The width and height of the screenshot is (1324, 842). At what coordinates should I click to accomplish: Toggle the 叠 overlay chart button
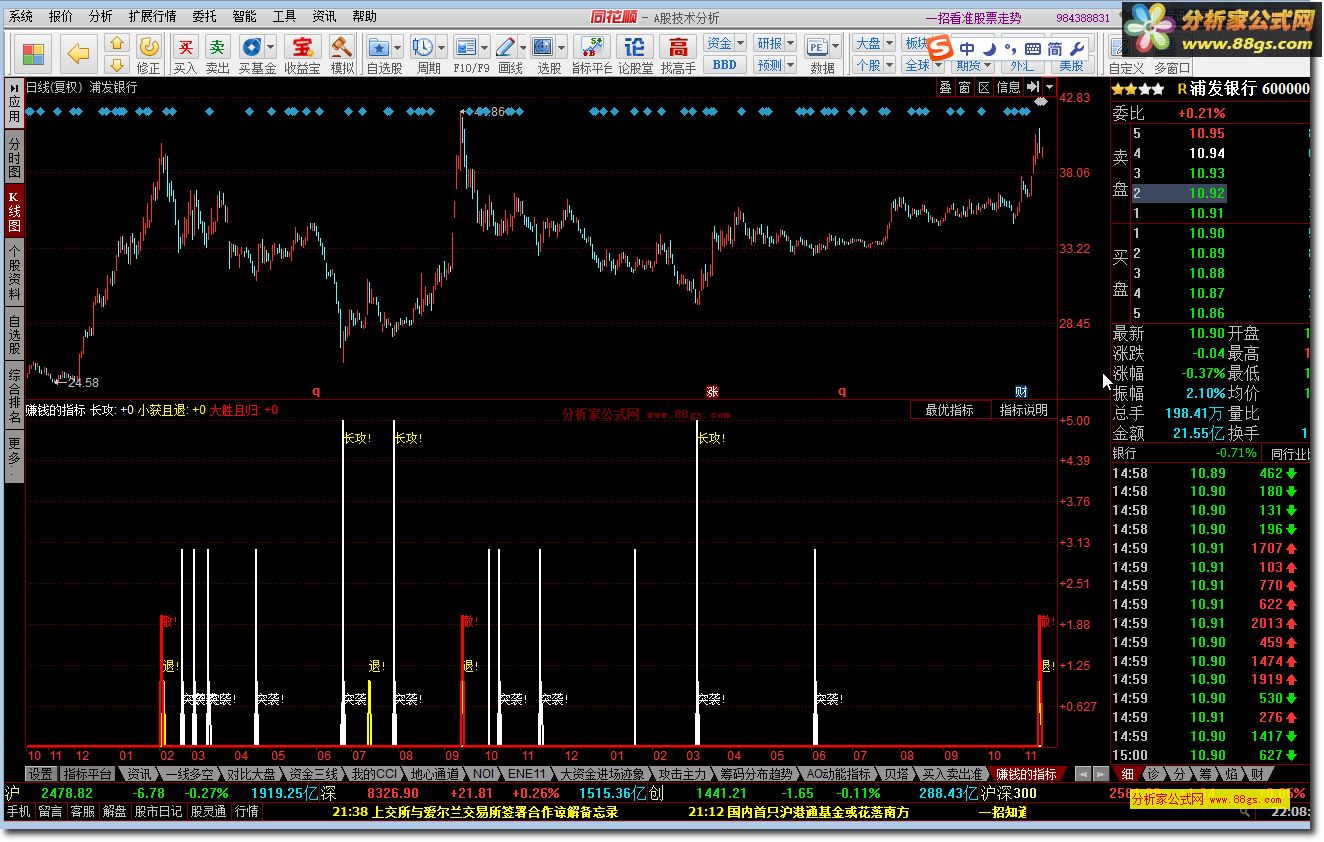click(945, 87)
